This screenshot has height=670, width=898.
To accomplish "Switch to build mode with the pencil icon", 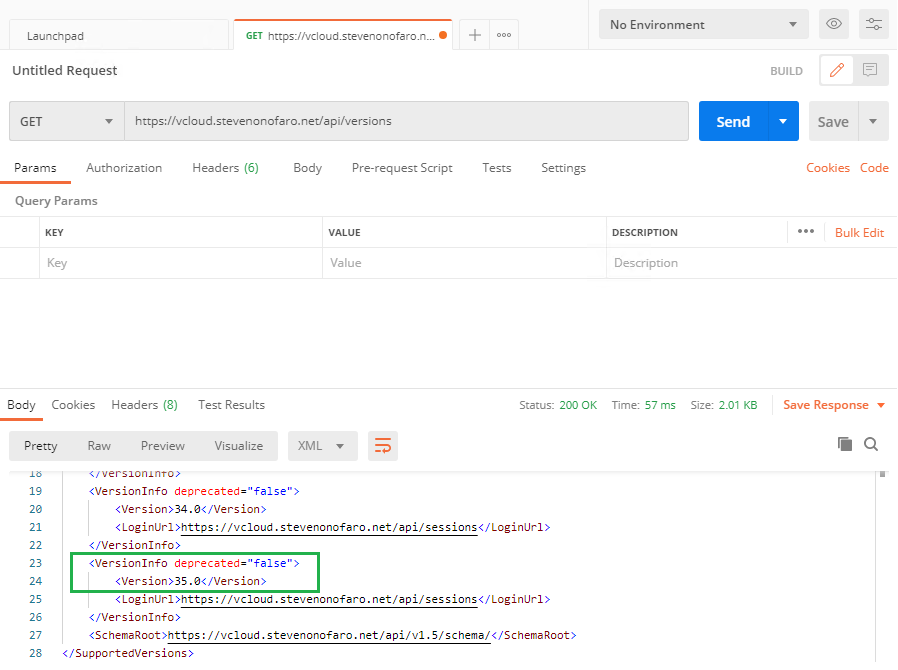I will click(x=837, y=71).
